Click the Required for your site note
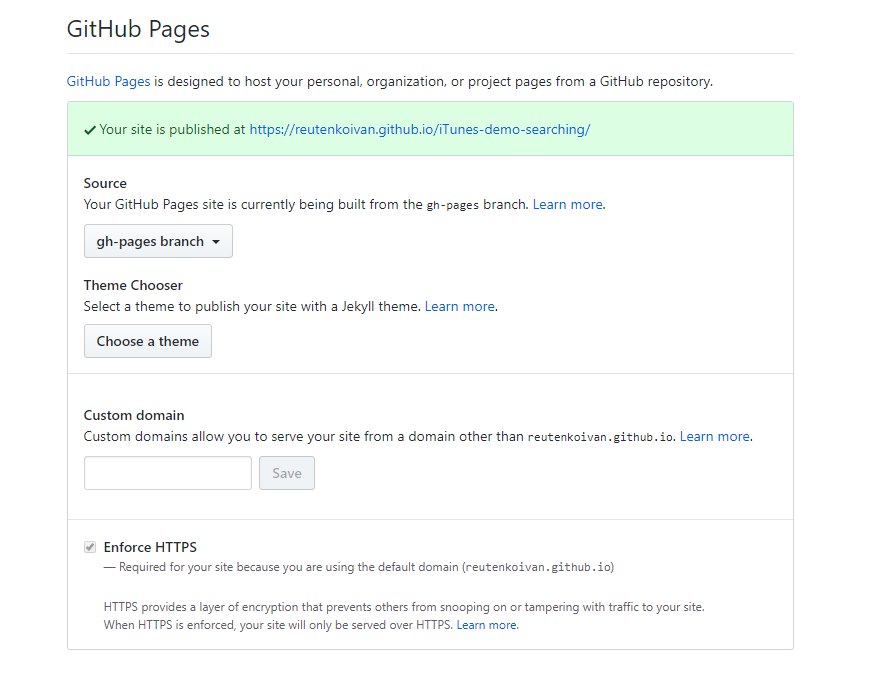The image size is (890, 686). click(x=359, y=567)
